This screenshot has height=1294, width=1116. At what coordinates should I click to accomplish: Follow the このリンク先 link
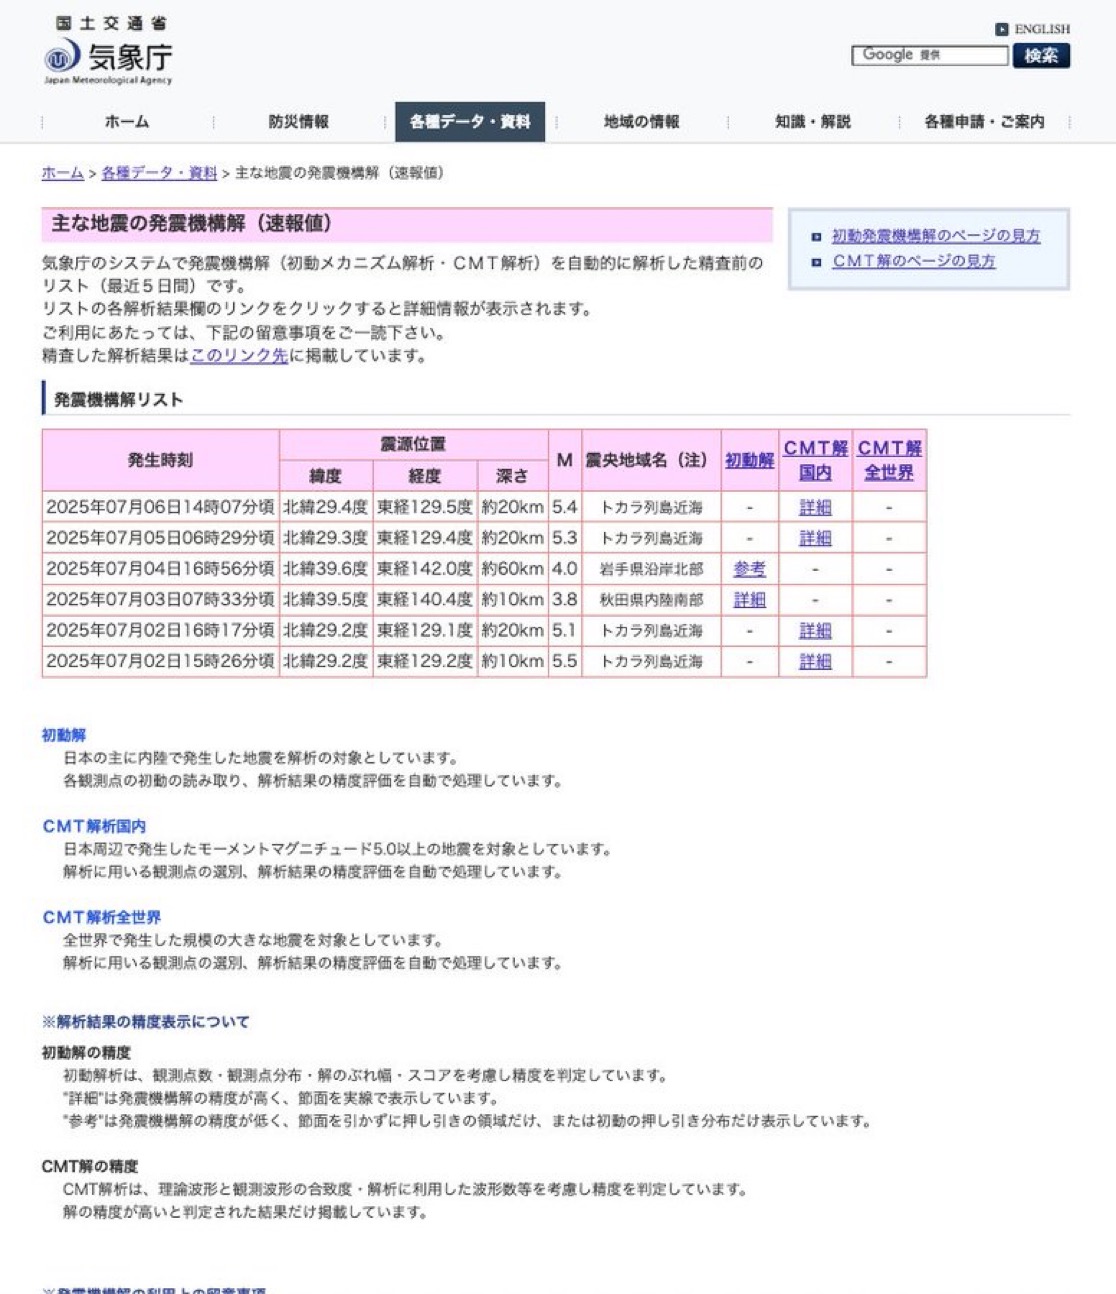click(x=239, y=356)
